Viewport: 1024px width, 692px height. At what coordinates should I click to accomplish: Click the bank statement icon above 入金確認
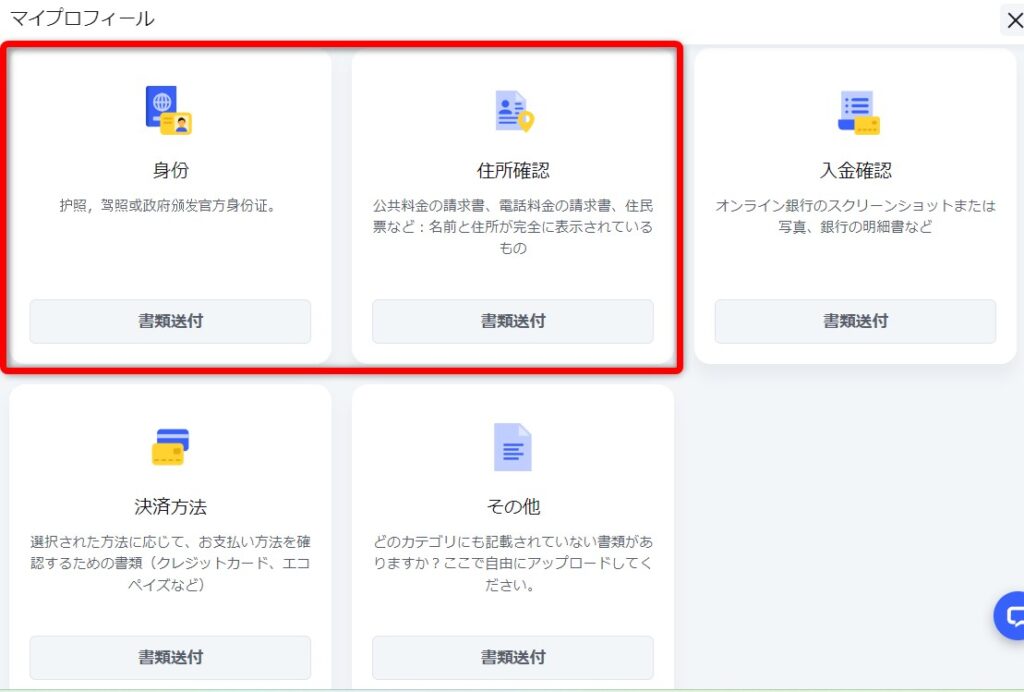858,112
